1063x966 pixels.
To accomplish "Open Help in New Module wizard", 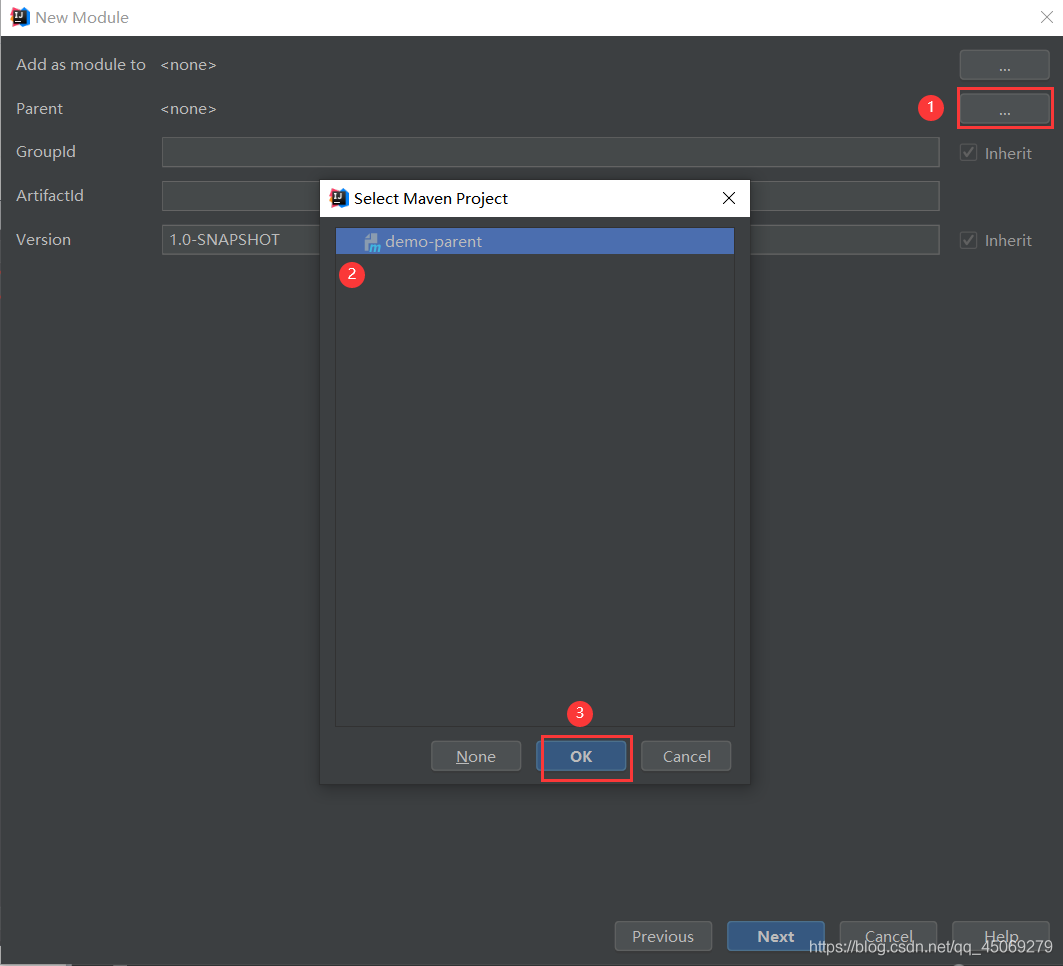I will [1001, 936].
